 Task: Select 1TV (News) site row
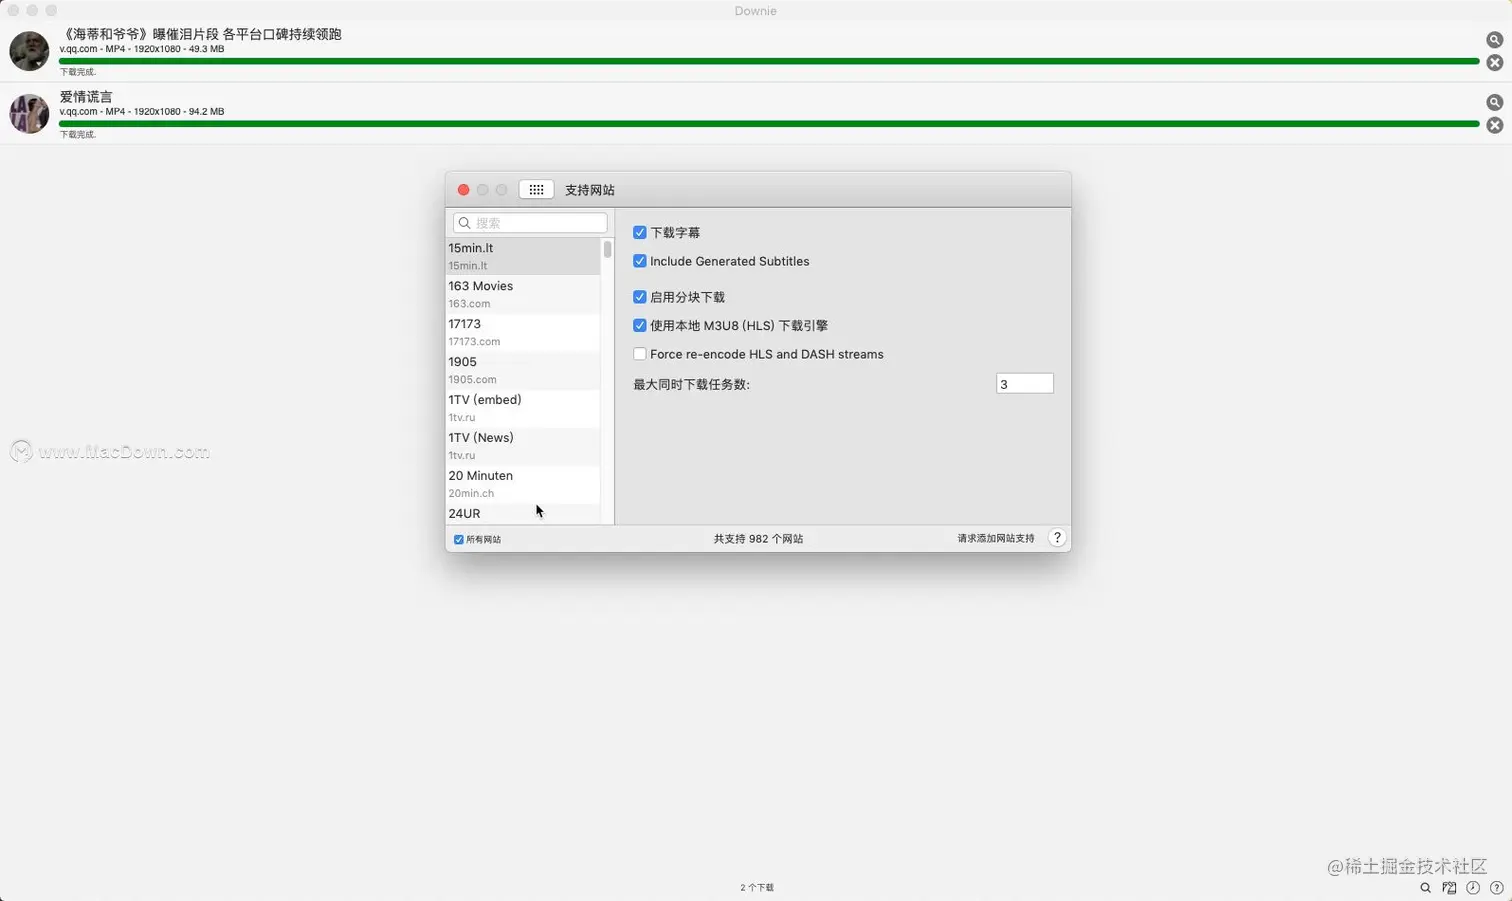523,446
